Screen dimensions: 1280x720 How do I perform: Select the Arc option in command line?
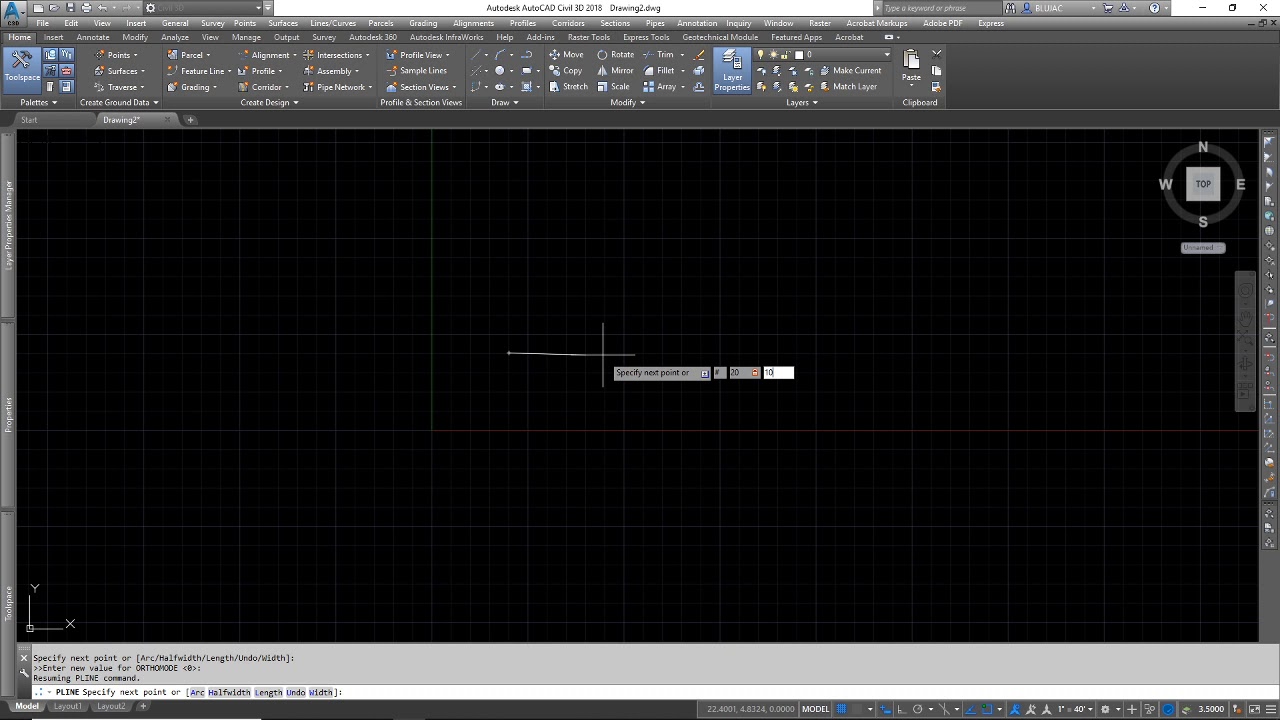pyautogui.click(x=197, y=692)
